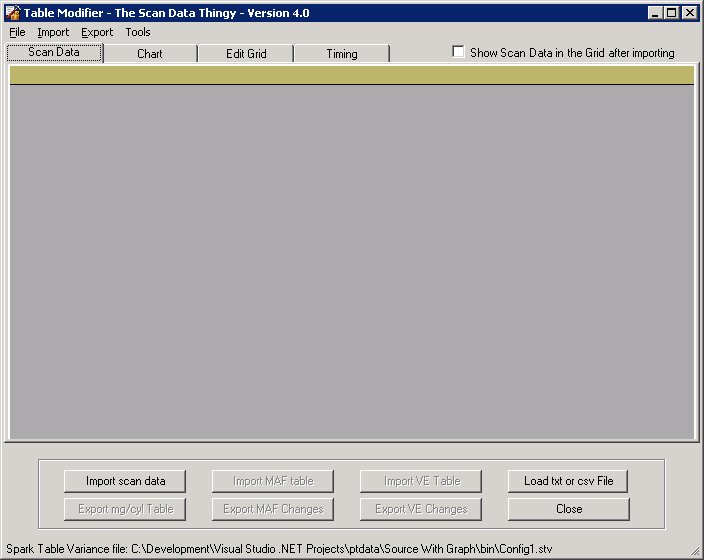Click the Table Modifier app icon in title bar
Image resolution: width=704 pixels, height=560 pixels.
pyautogui.click(x=13, y=13)
